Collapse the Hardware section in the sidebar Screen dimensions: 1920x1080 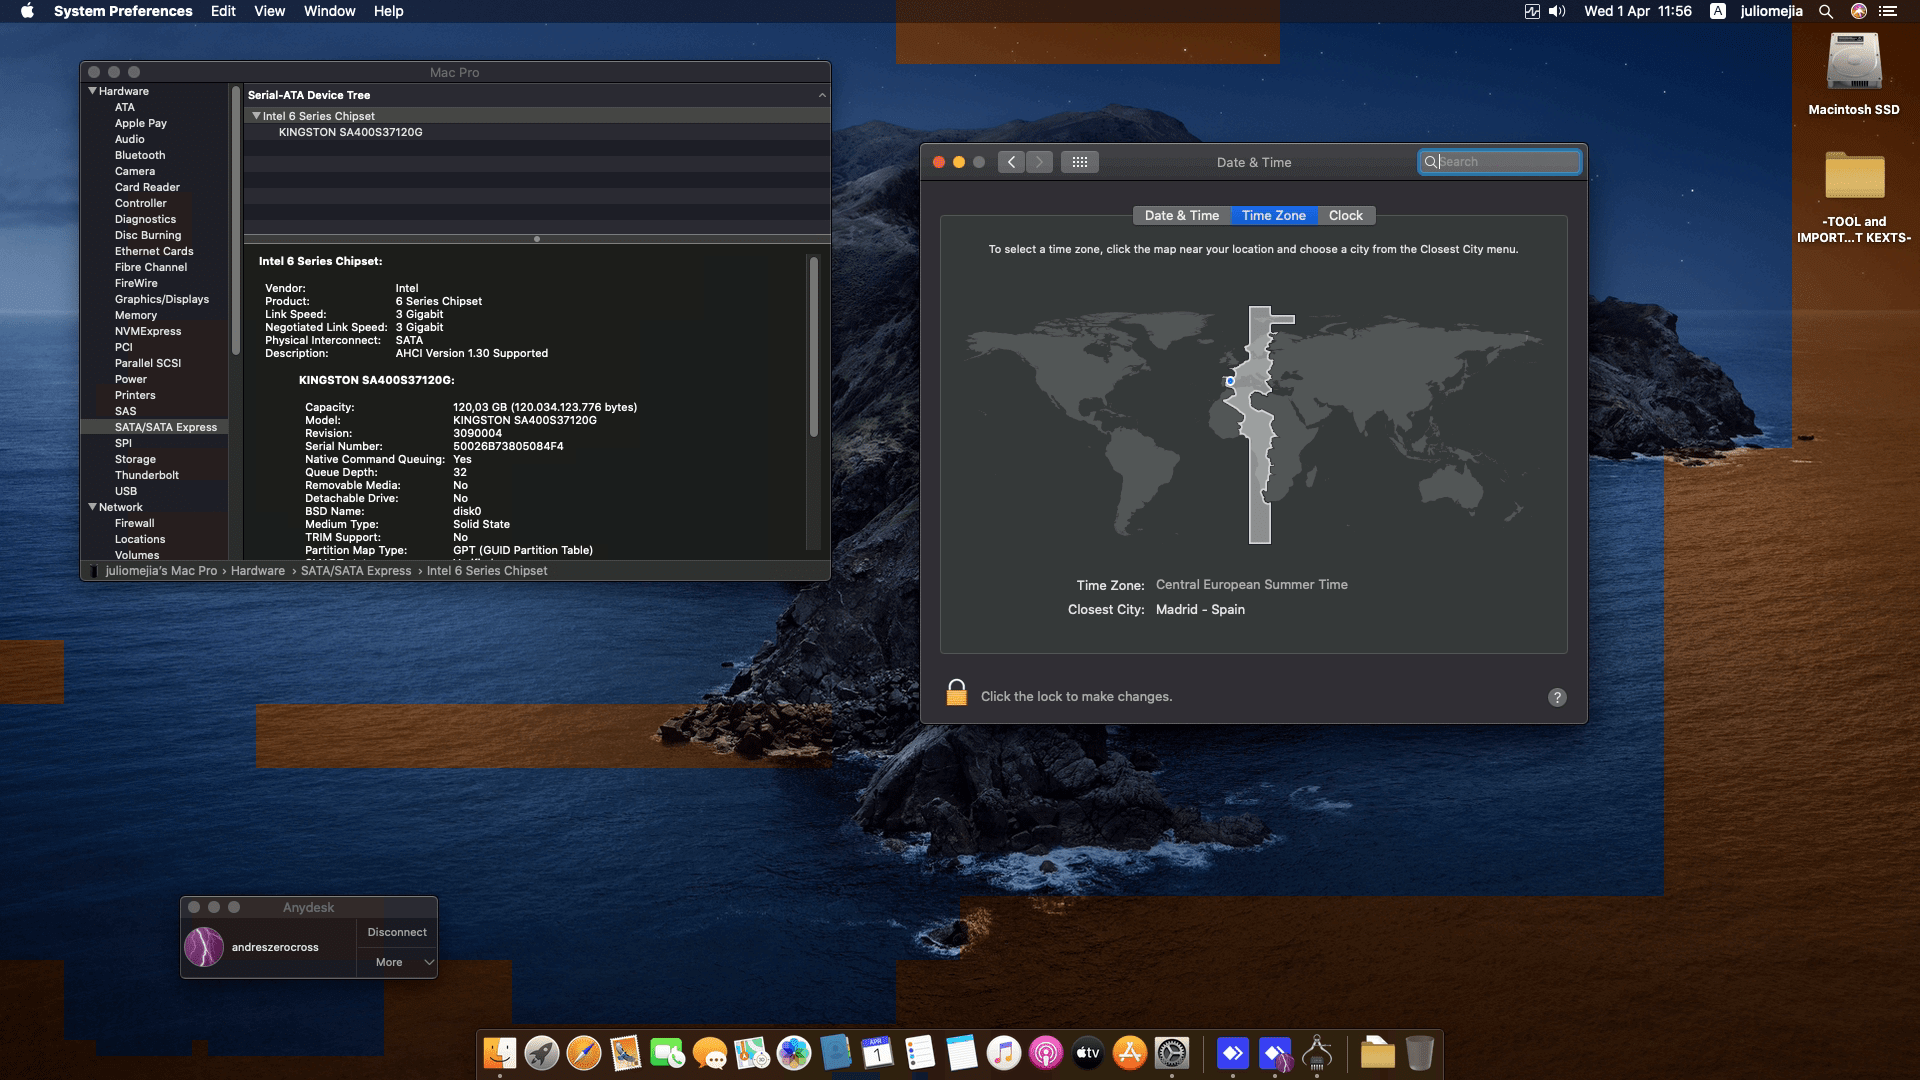92,91
